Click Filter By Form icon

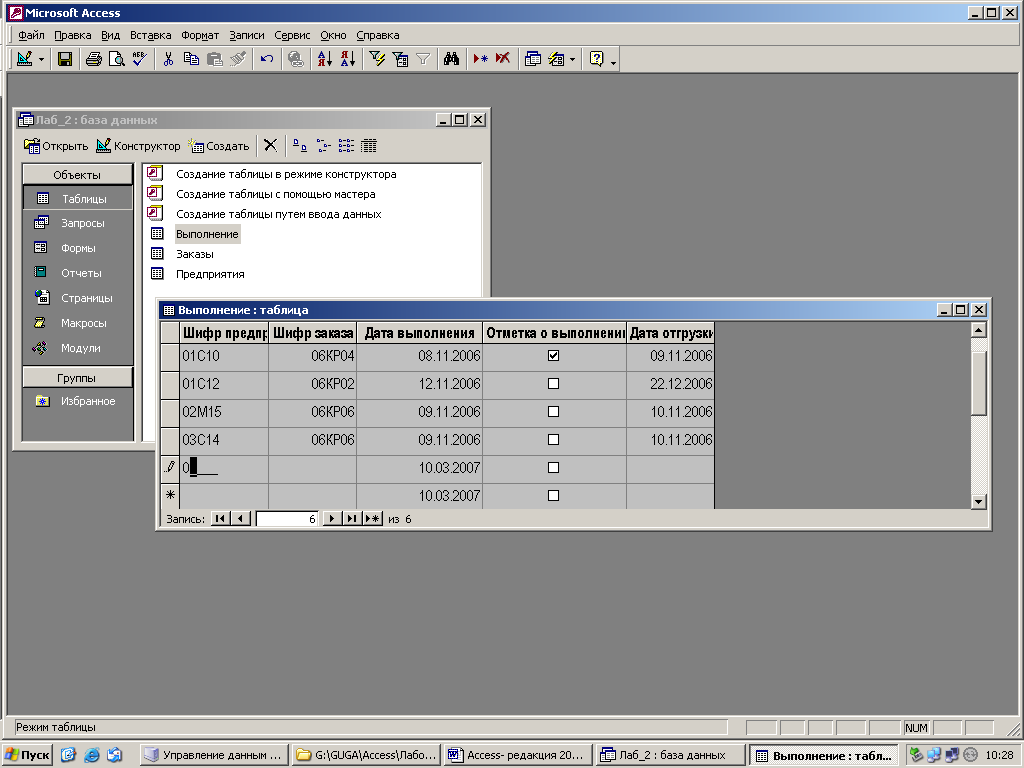pos(400,59)
